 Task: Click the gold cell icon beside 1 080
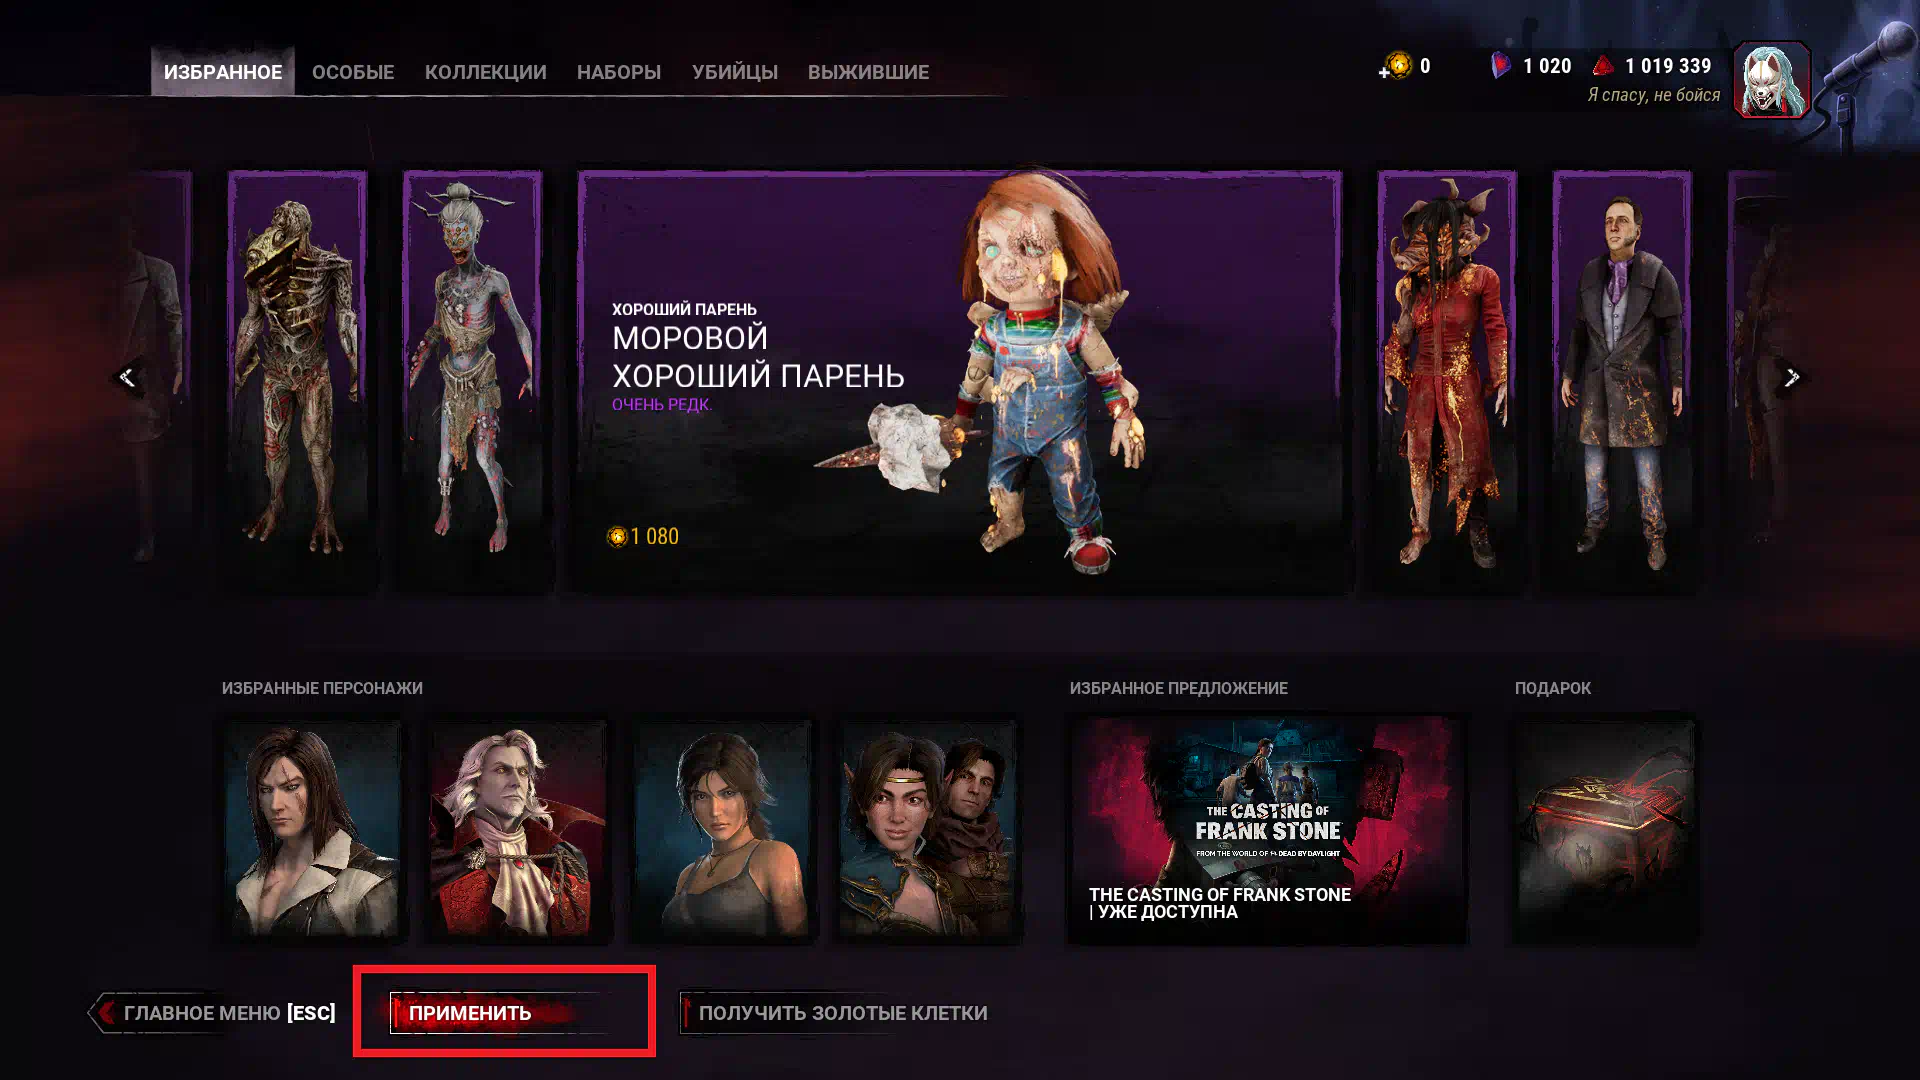[x=617, y=537]
